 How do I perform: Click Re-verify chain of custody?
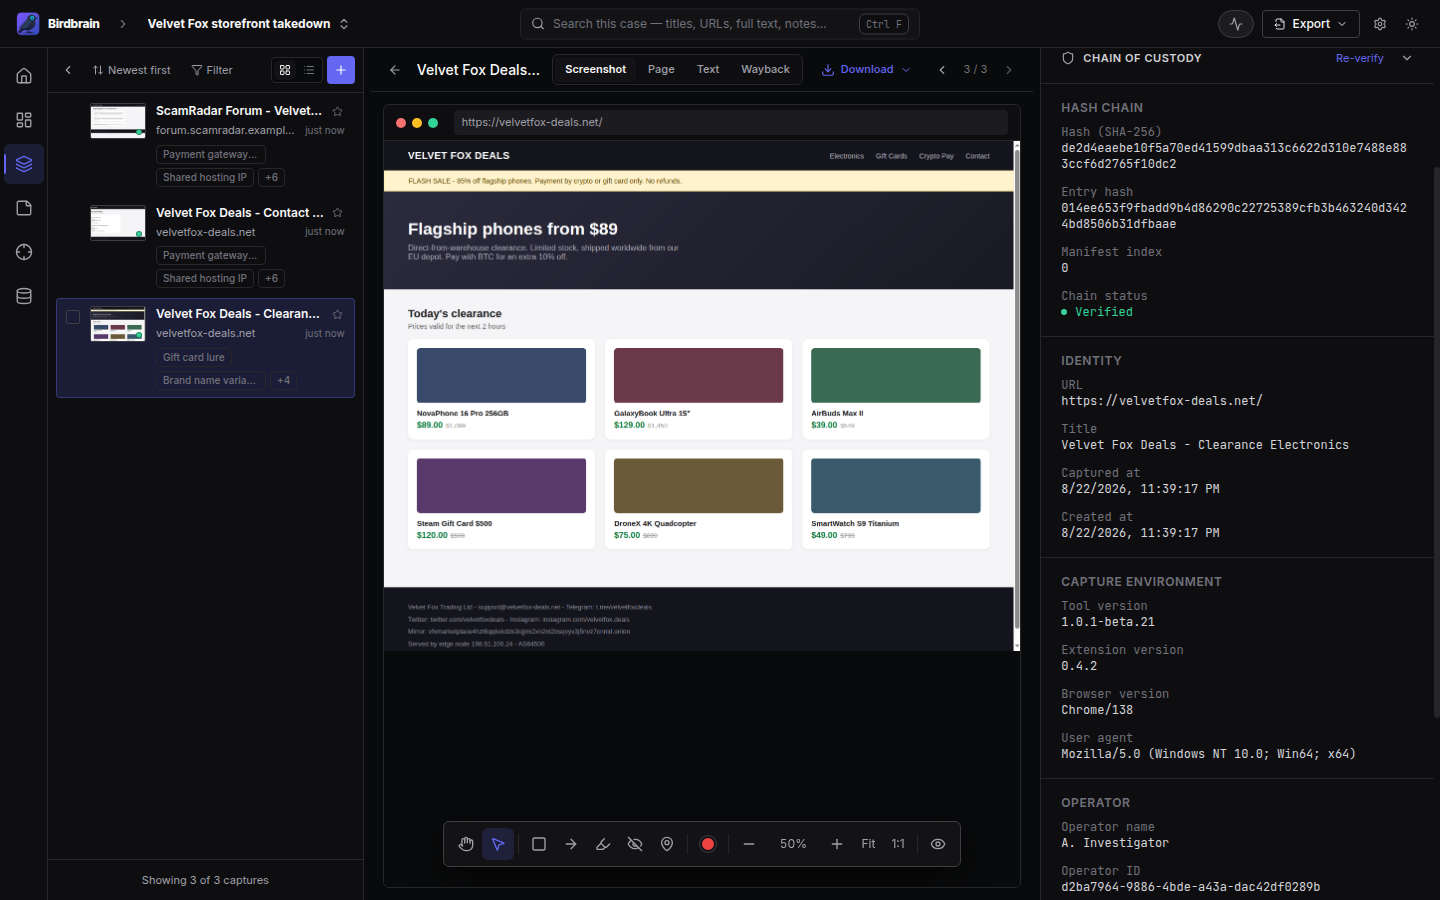(1359, 58)
